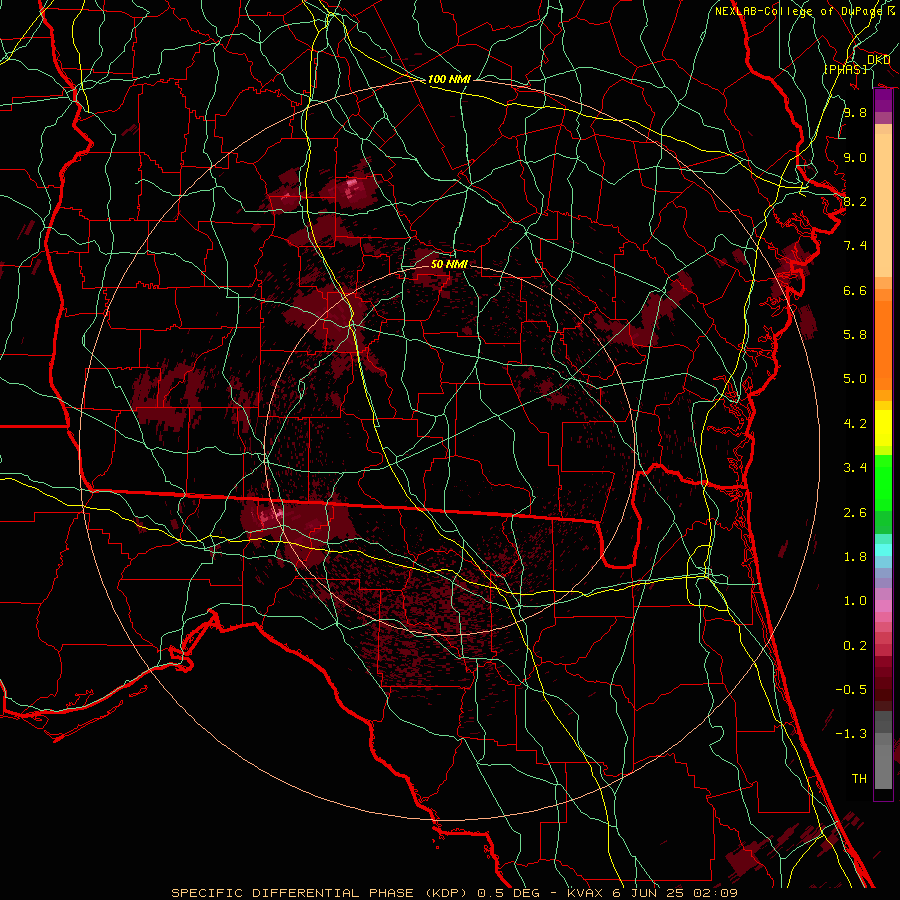900x900 pixels.
Task: Click the 1.0 legend value
Action: (855, 601)
